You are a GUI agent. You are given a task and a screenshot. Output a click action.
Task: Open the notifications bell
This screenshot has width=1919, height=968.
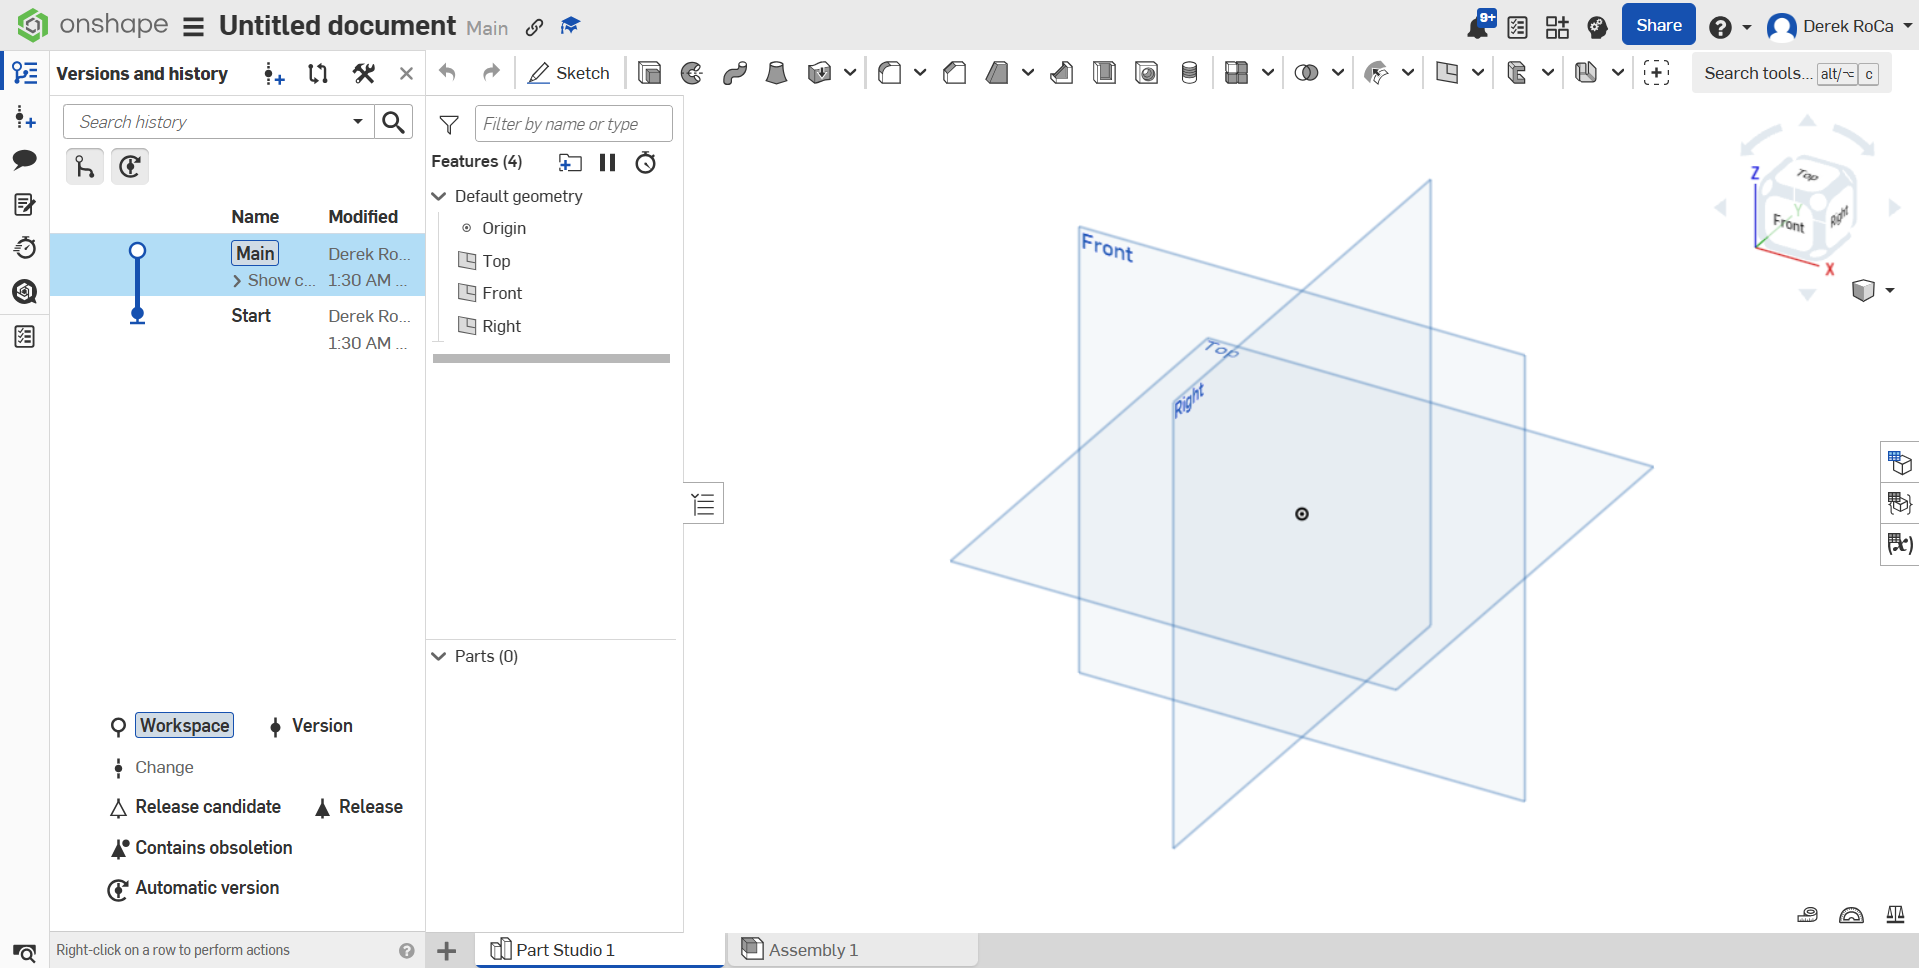[1479, 25]
